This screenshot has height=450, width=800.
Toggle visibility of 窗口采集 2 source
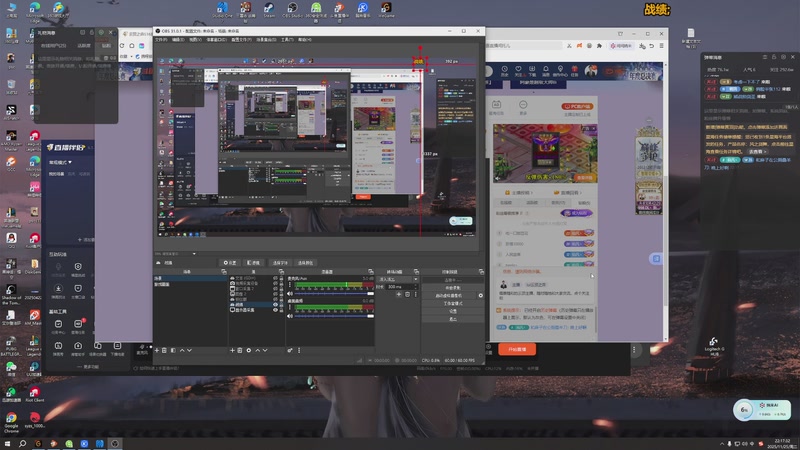(276, 289)
